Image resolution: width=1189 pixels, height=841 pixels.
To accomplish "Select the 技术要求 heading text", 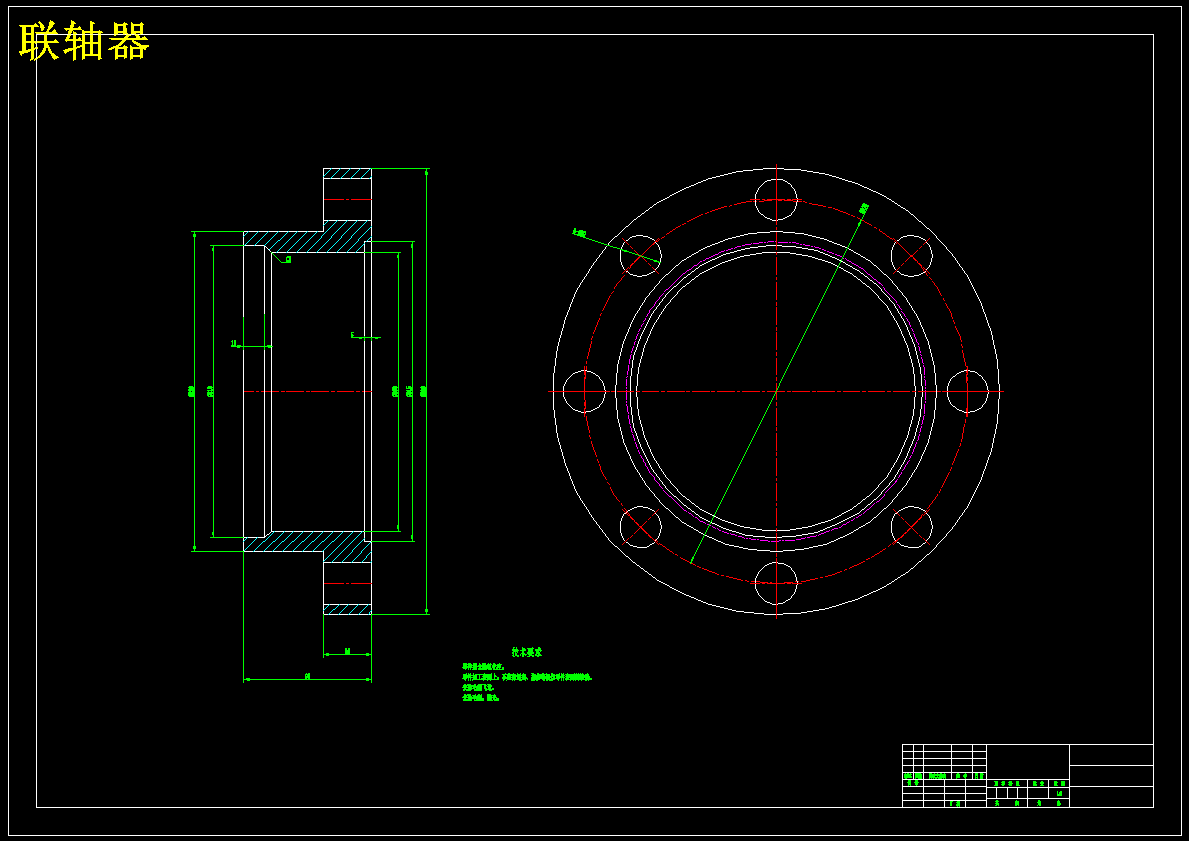I will (x=527, y=652).
